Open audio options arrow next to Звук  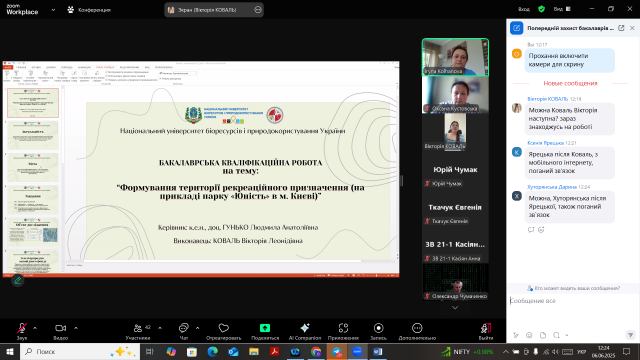[x=35, y=328]
